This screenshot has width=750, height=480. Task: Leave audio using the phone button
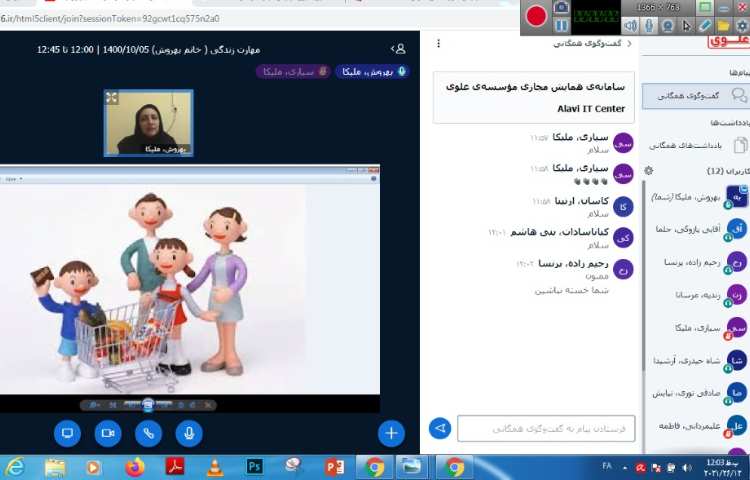149,433
